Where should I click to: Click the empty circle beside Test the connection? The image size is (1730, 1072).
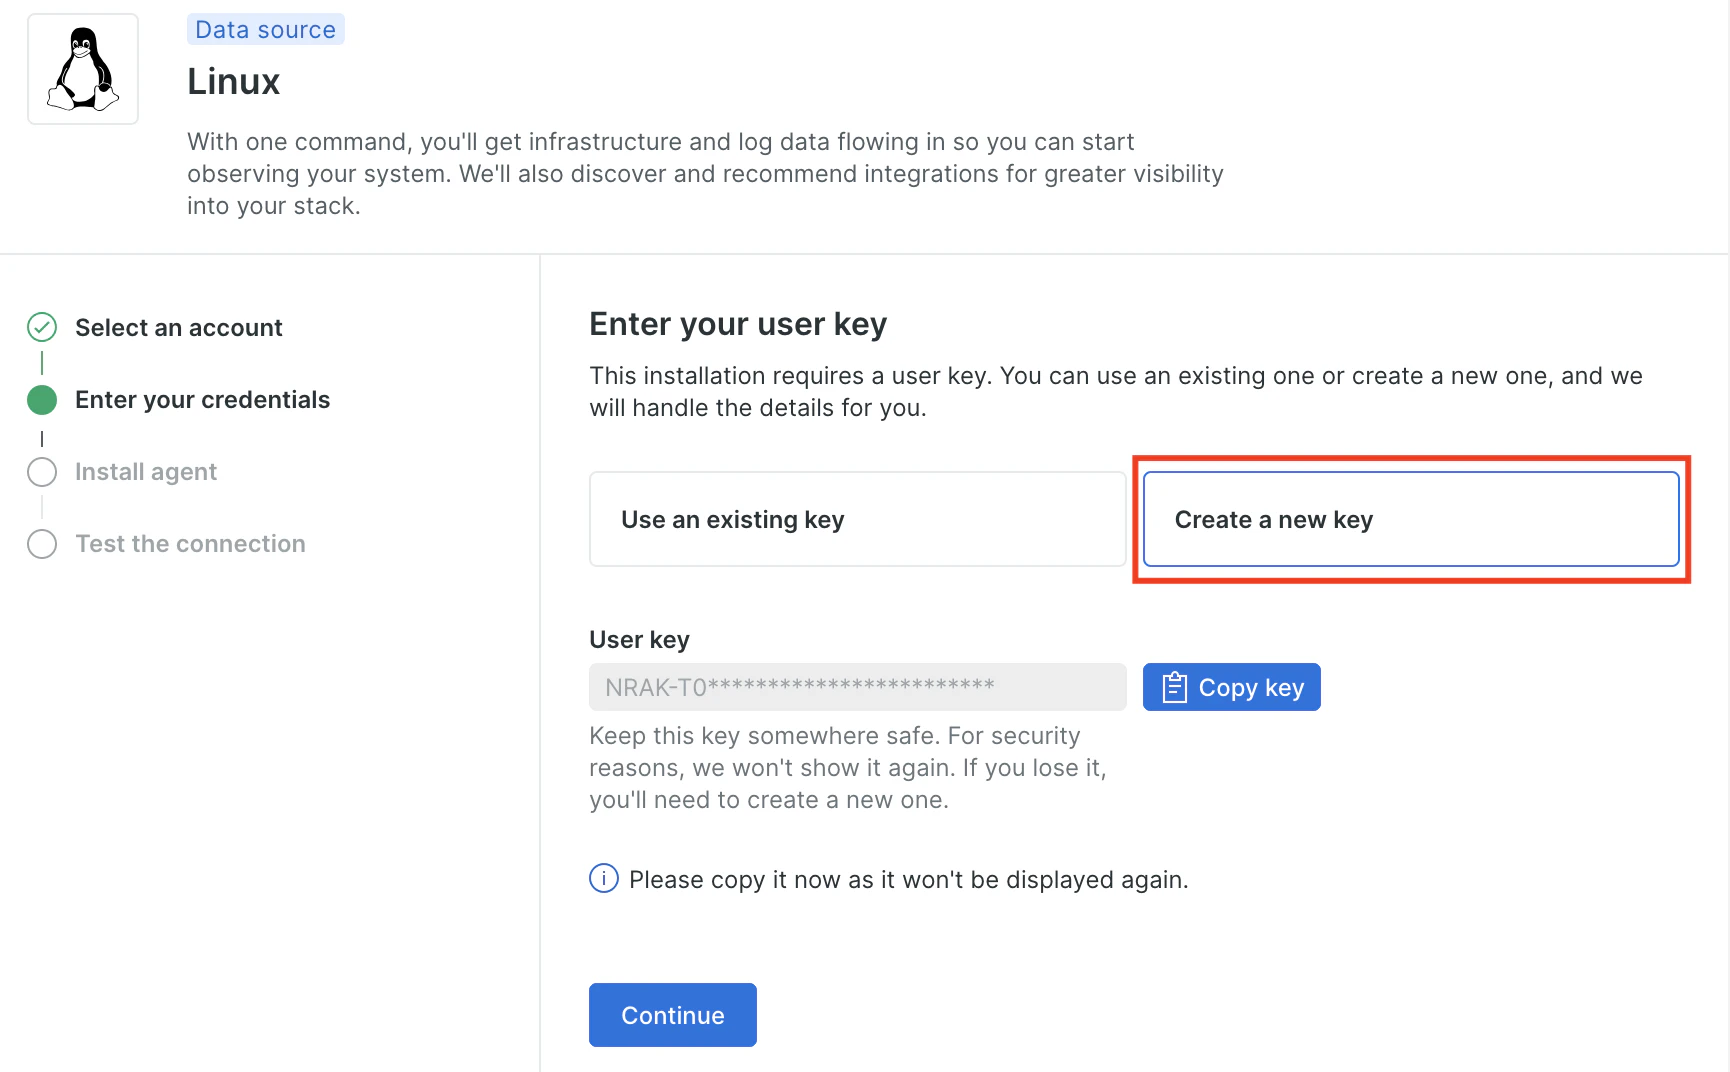coord(42,544)
